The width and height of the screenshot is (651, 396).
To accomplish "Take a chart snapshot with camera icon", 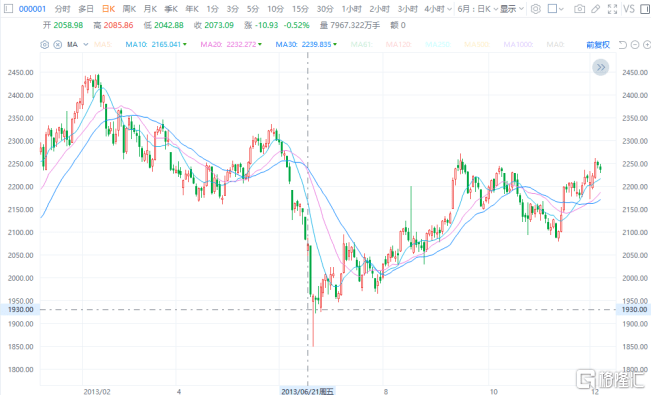I will coord(580,9).
